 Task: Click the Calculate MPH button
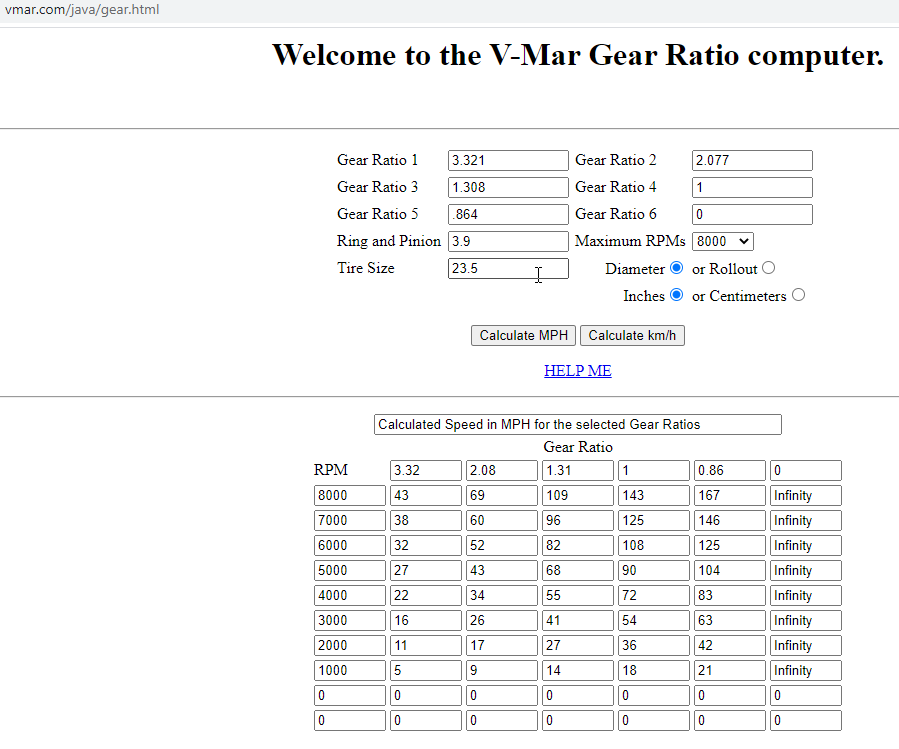[523, 336]
